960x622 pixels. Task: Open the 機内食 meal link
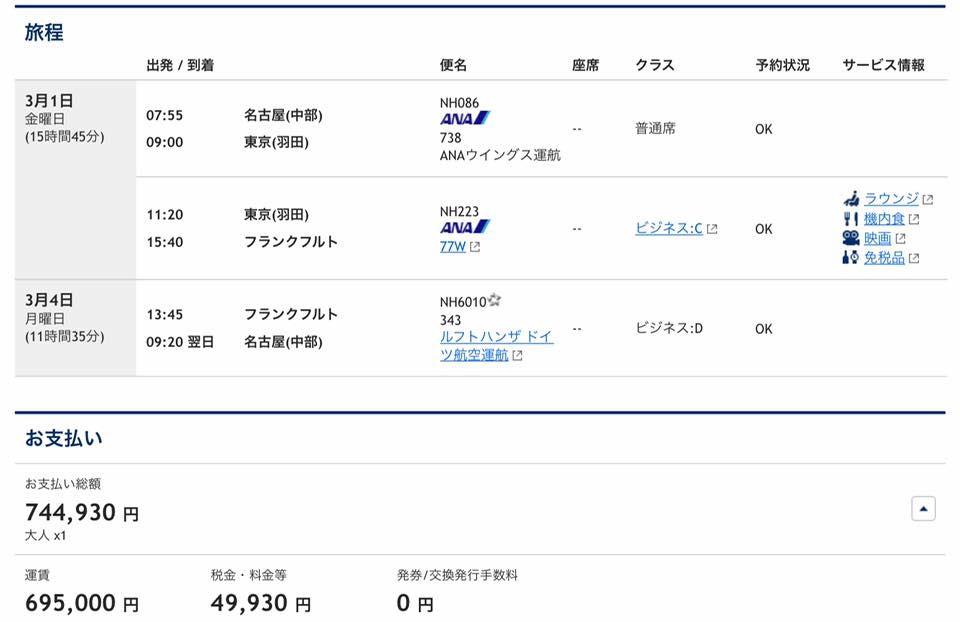(884, 219)
